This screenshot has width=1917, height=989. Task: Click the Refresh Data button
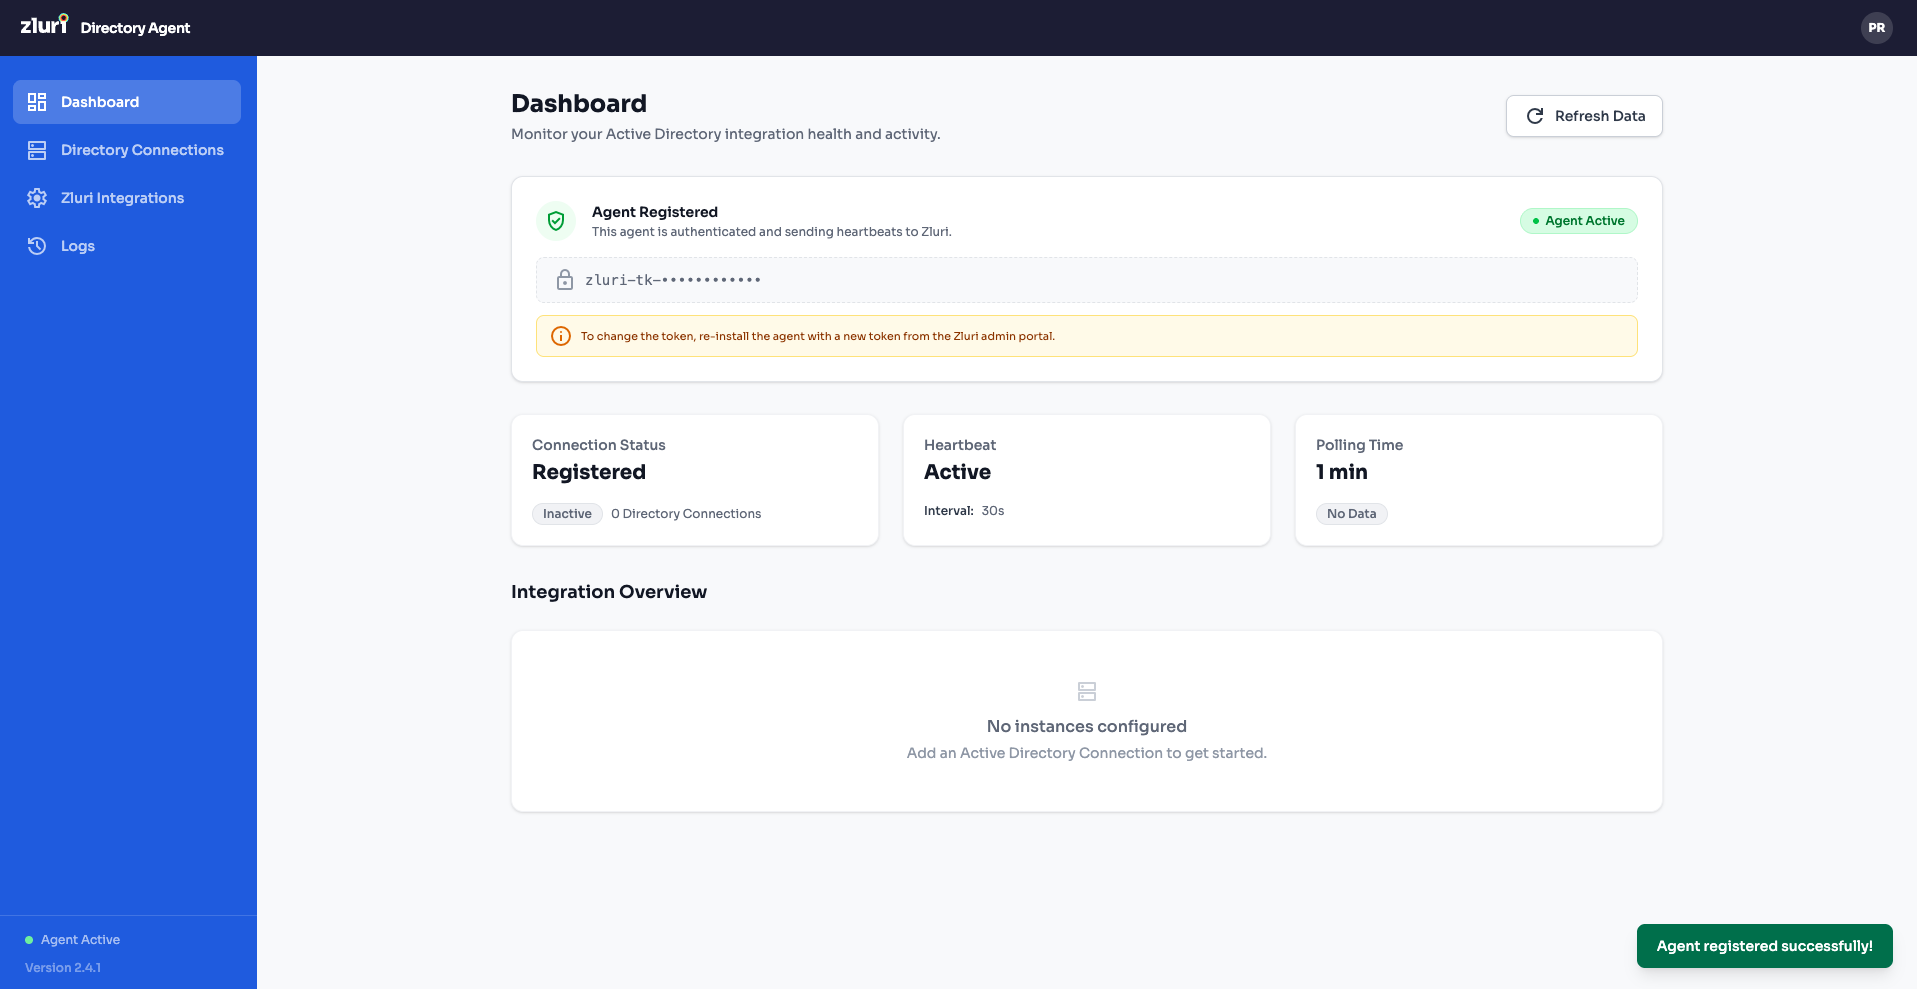(x=1583, y=115)
